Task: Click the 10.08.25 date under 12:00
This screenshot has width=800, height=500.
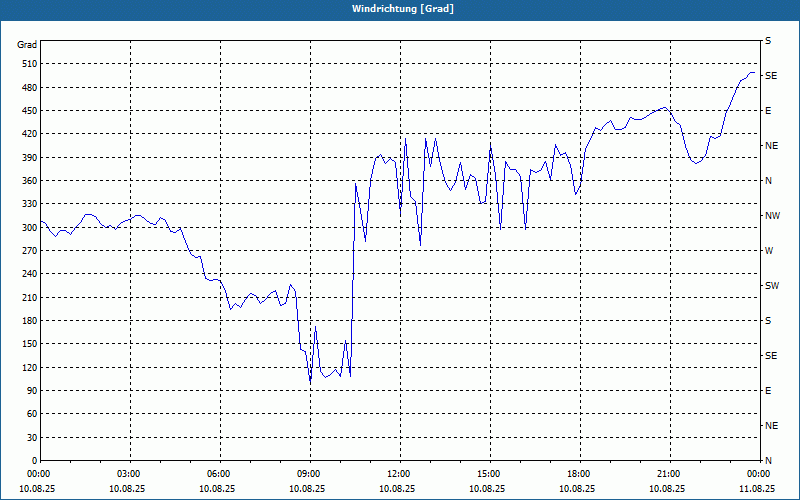Action: [x=397, y=489]
